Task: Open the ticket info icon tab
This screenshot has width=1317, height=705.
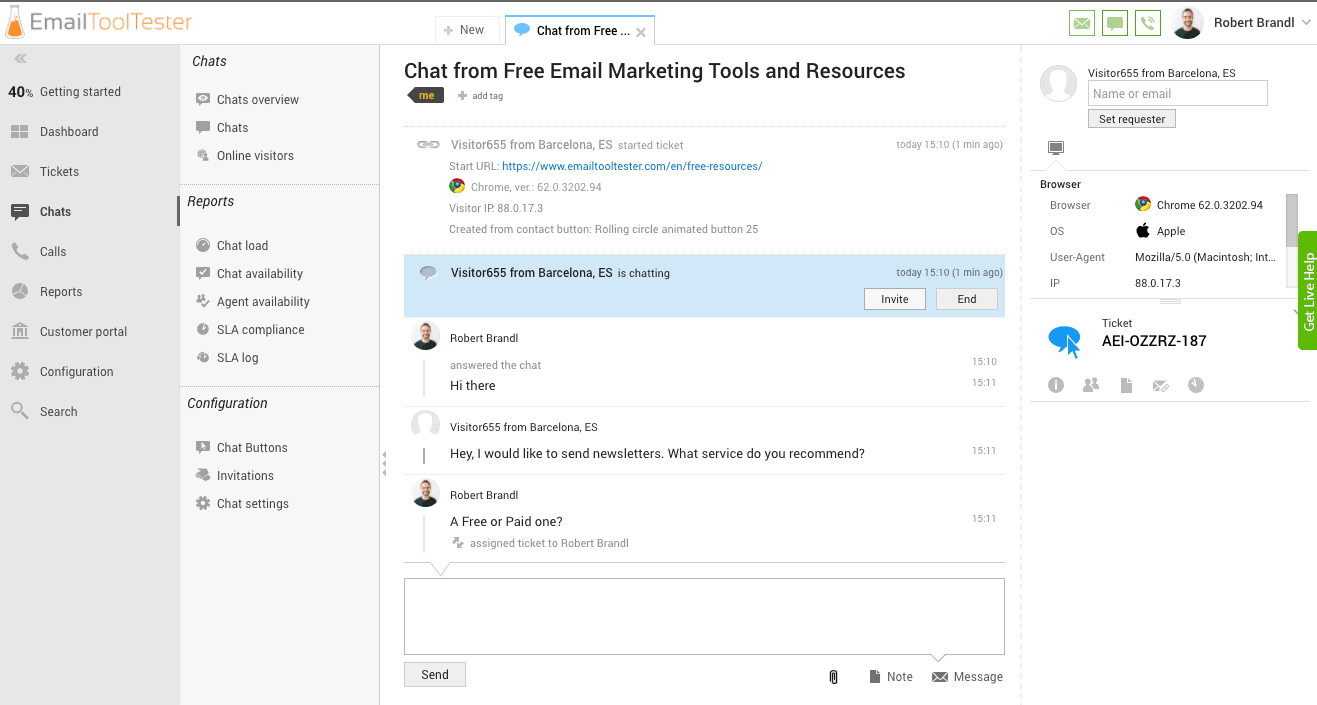Action: click(x=1056, y=385)
